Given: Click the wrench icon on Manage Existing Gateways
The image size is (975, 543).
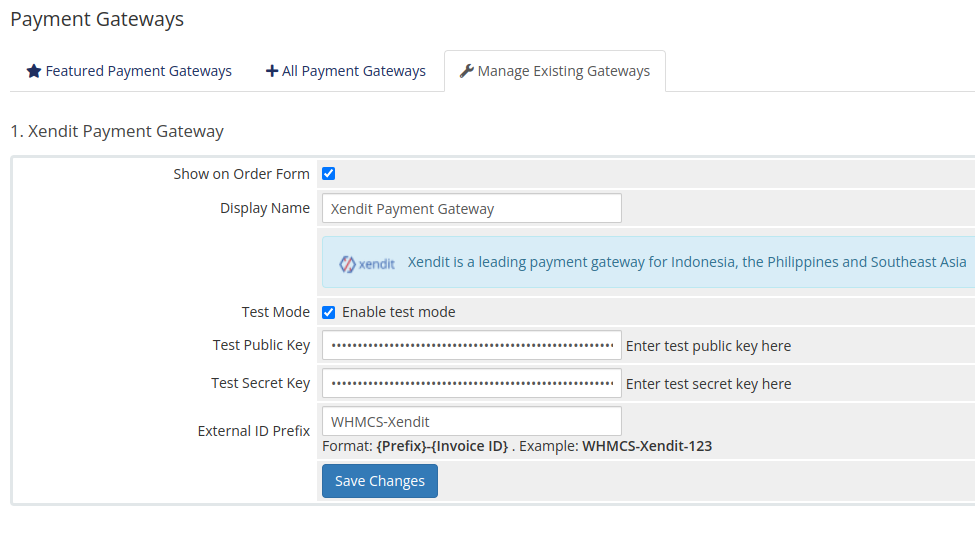Looking at the screenshot, I should point(466,71).
